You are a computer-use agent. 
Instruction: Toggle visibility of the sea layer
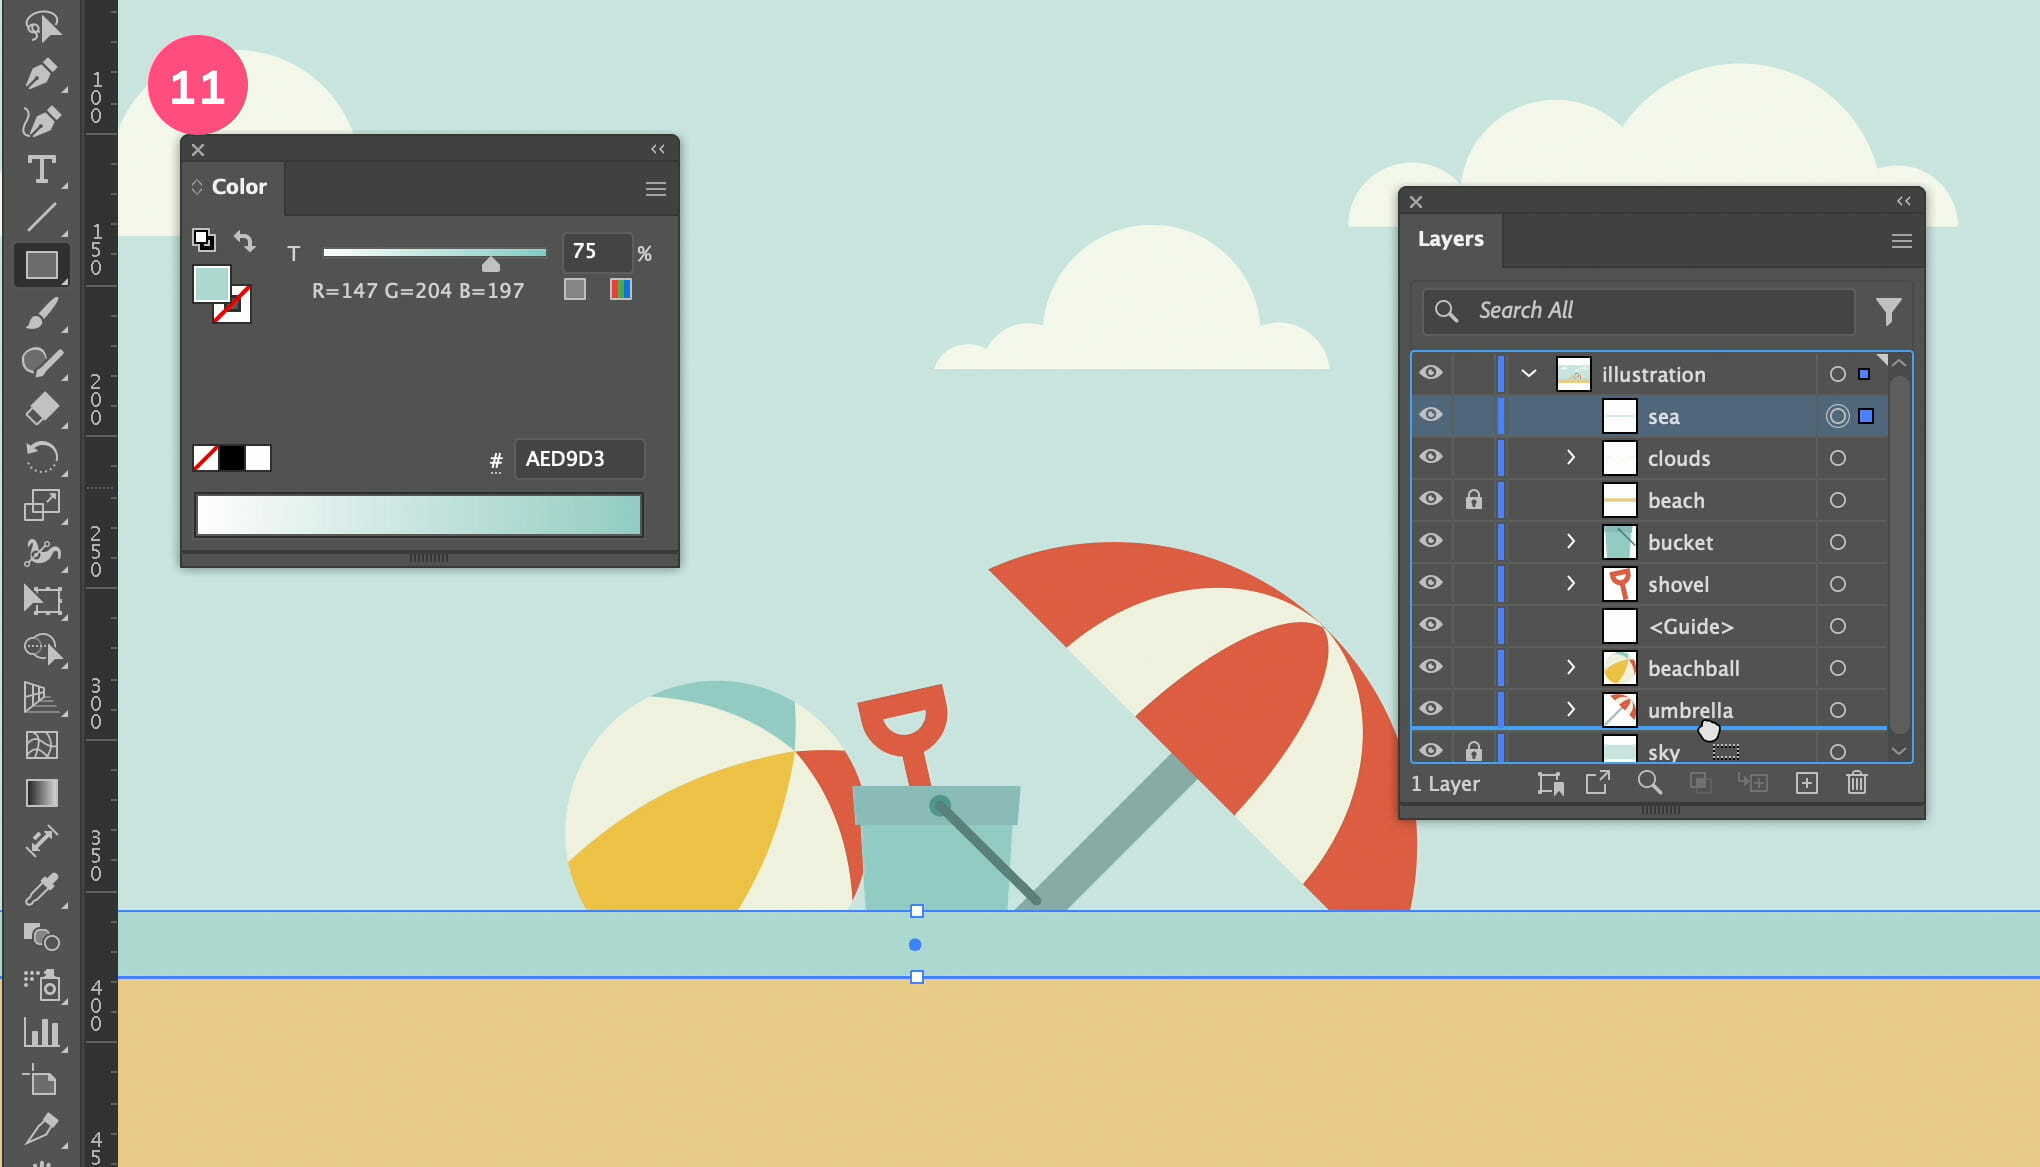1431,416
